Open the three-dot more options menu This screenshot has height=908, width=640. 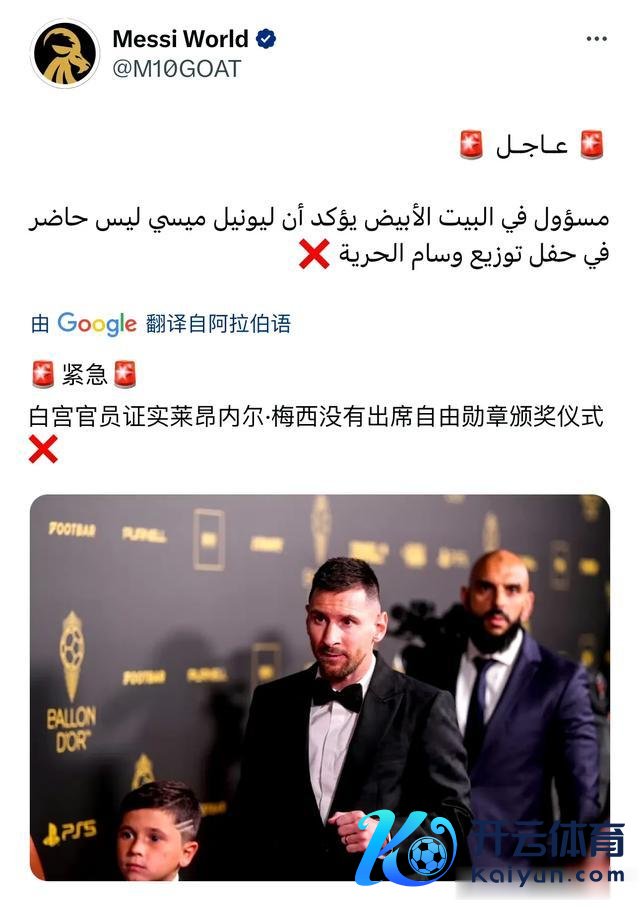pyautogui.click(x=597, y=39)
